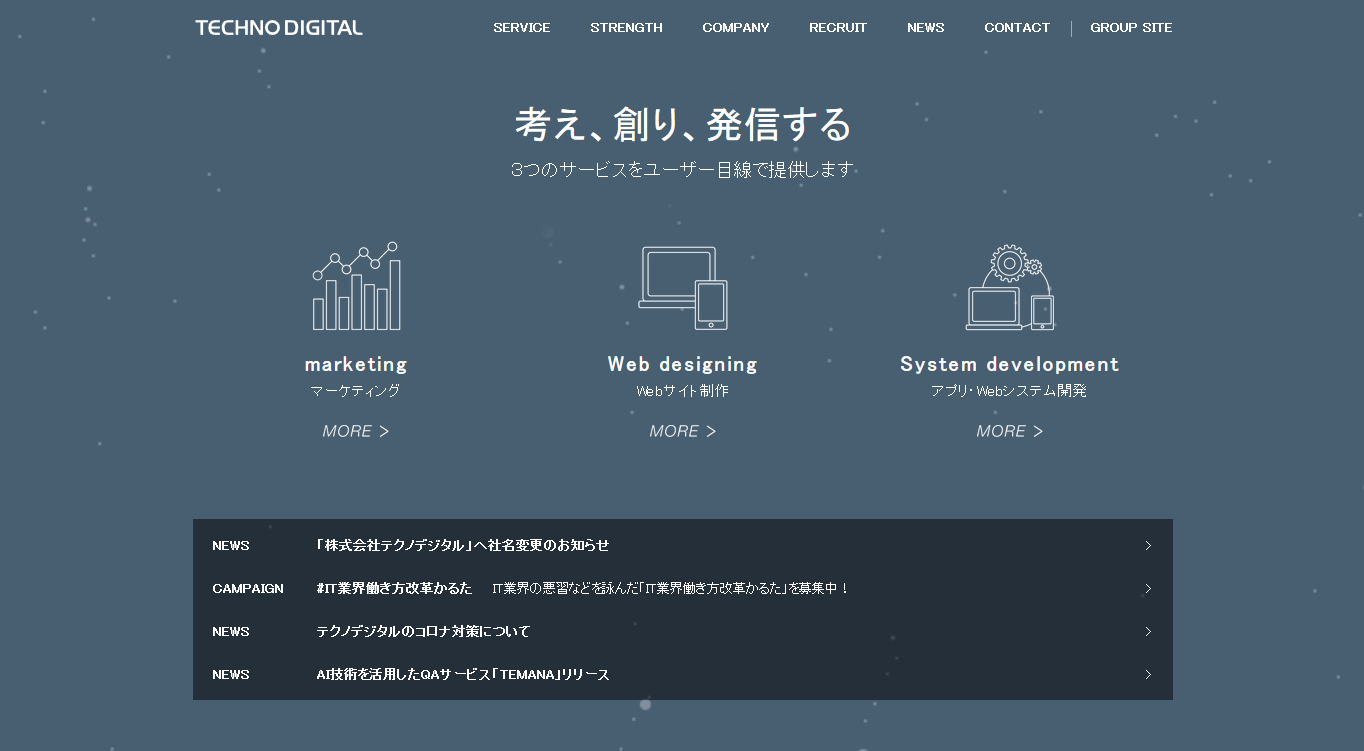Open the COMPANY menu
1364x751 pixels.
tap(735, 27)
